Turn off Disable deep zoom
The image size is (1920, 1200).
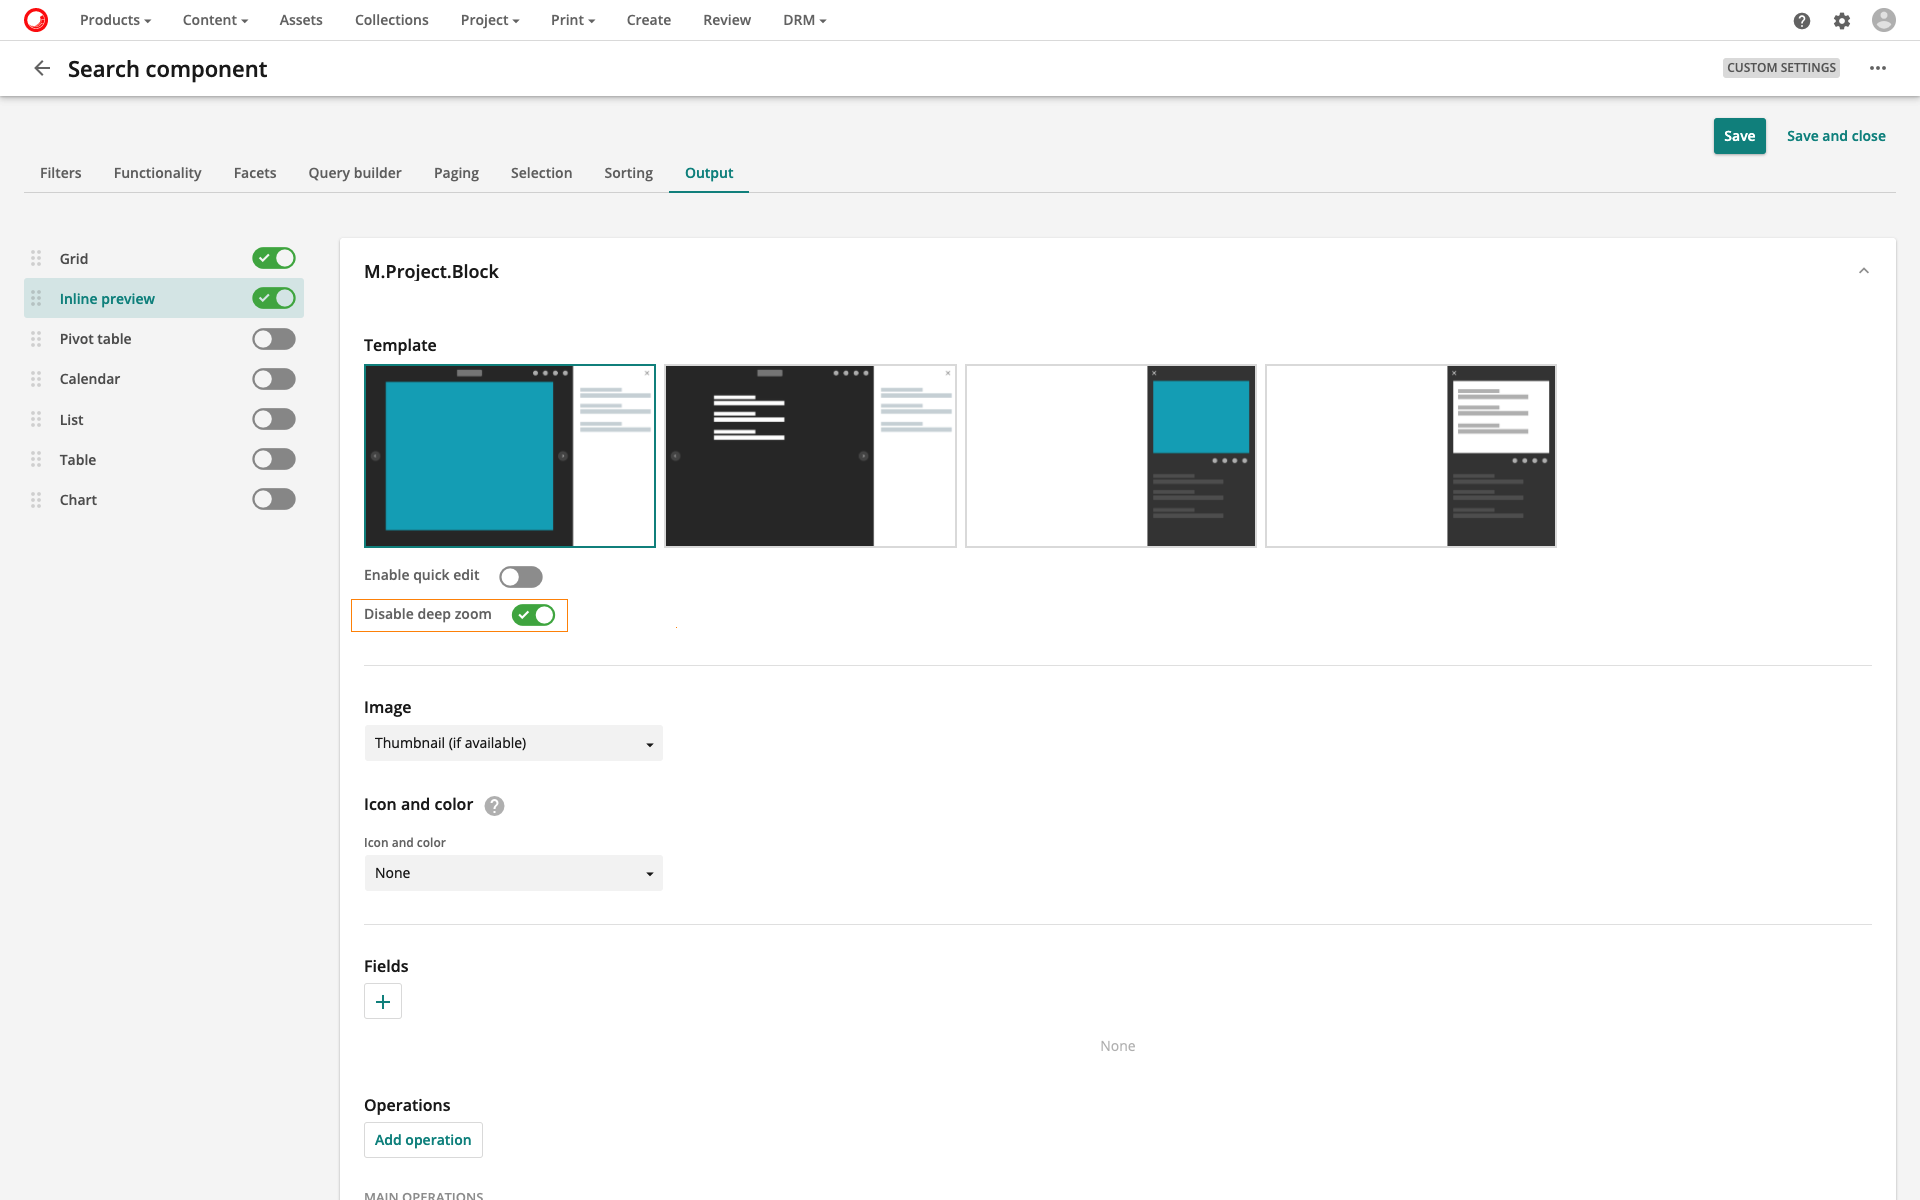point(533,615)
